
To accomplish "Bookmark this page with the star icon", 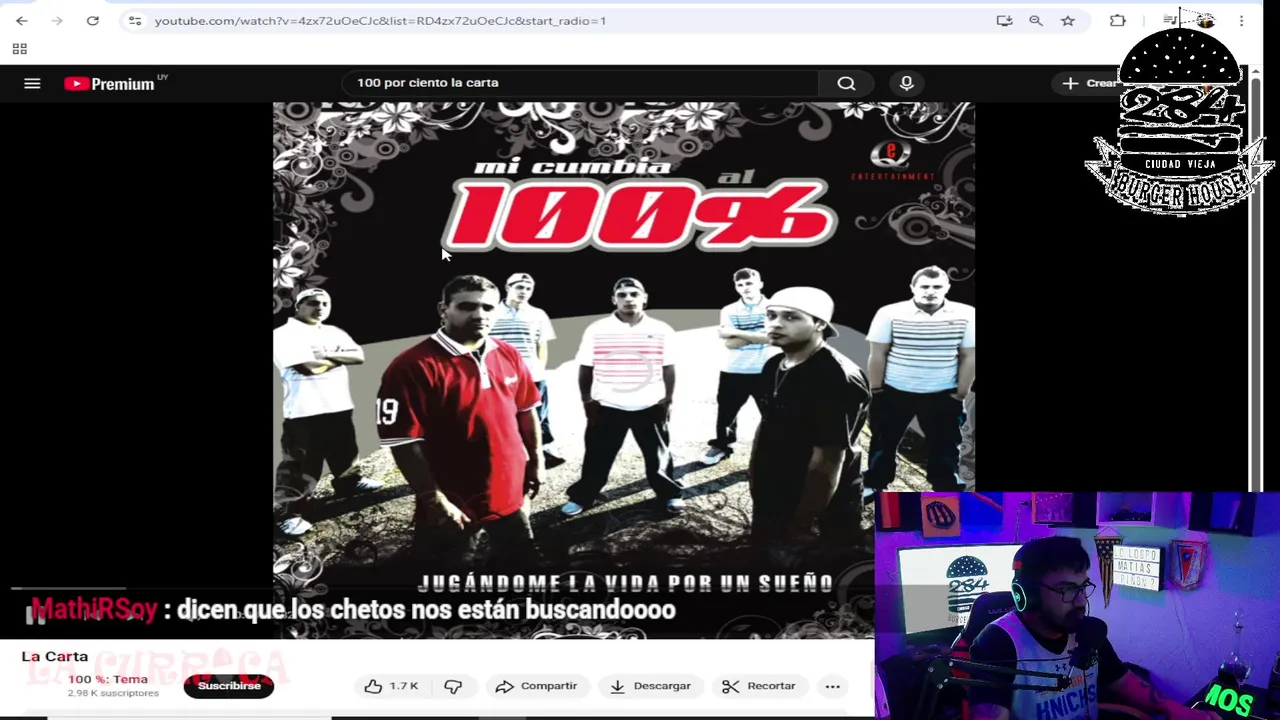I will click(1068, 20).
